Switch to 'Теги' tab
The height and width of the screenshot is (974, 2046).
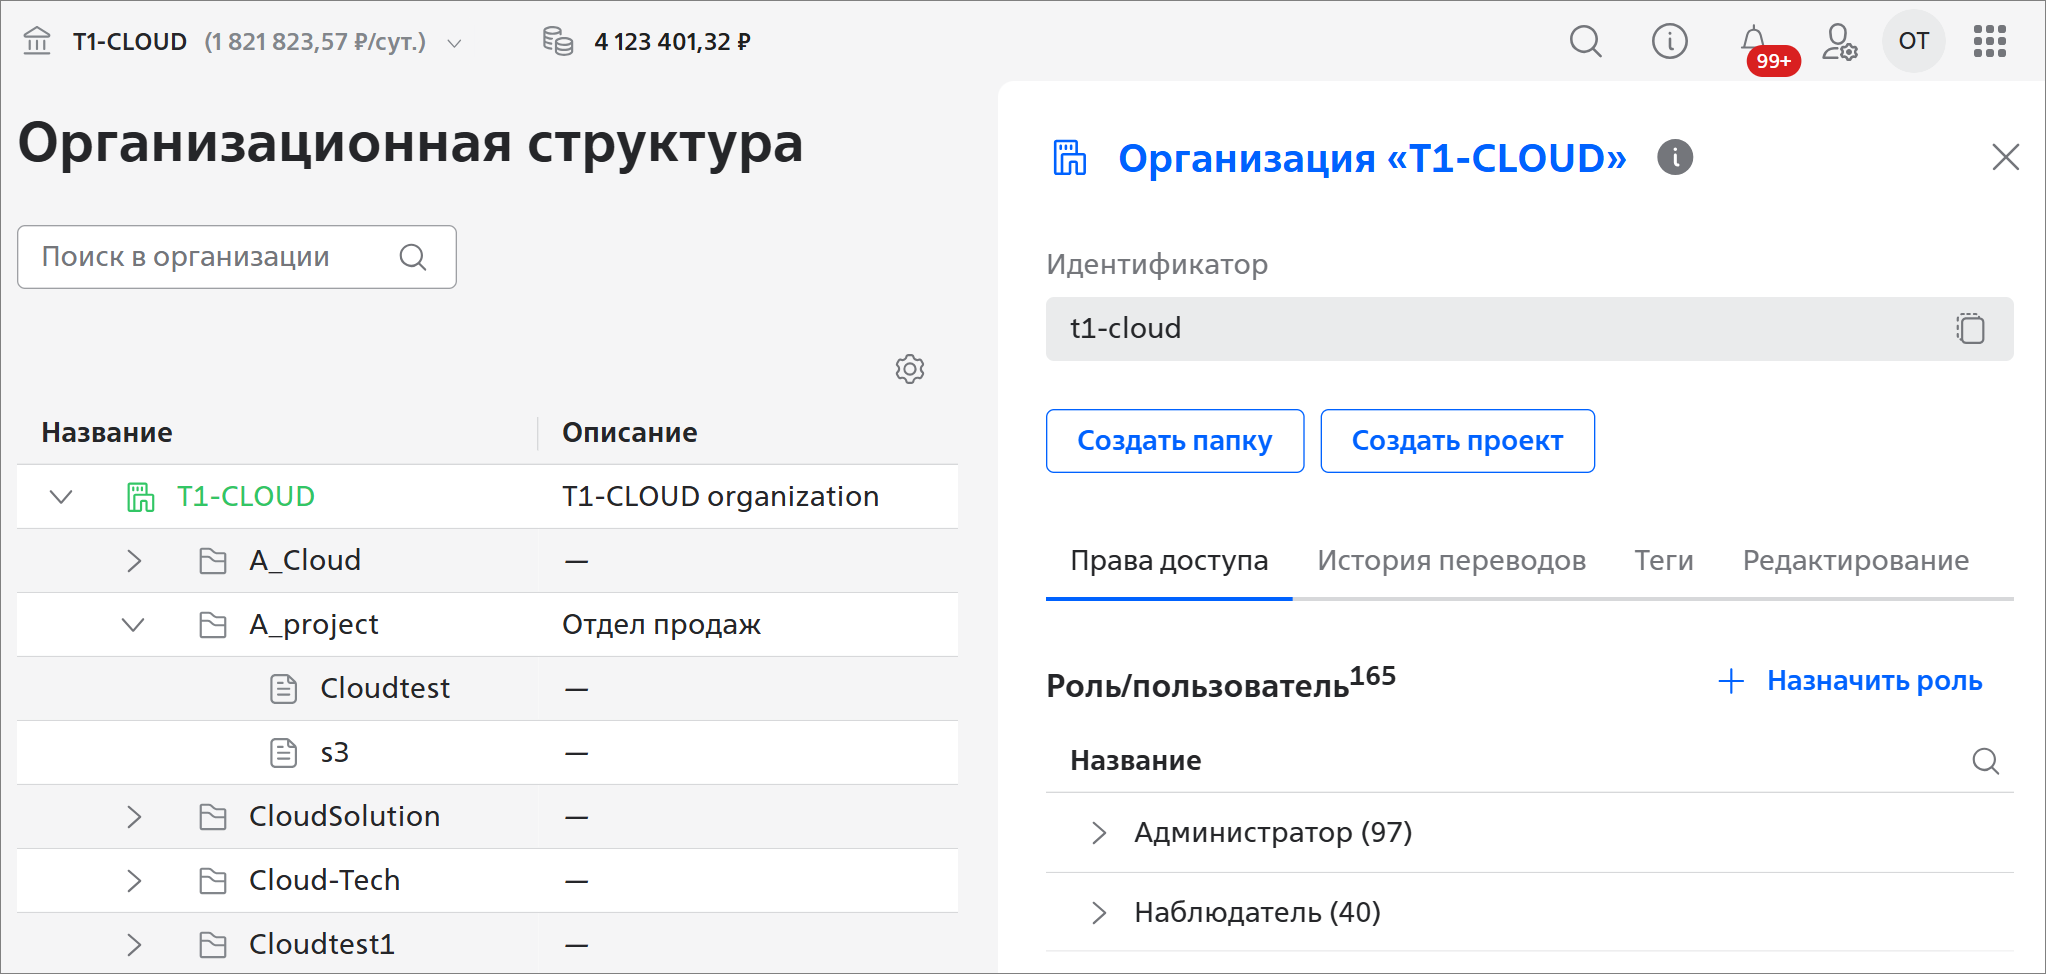point(1664,561)
